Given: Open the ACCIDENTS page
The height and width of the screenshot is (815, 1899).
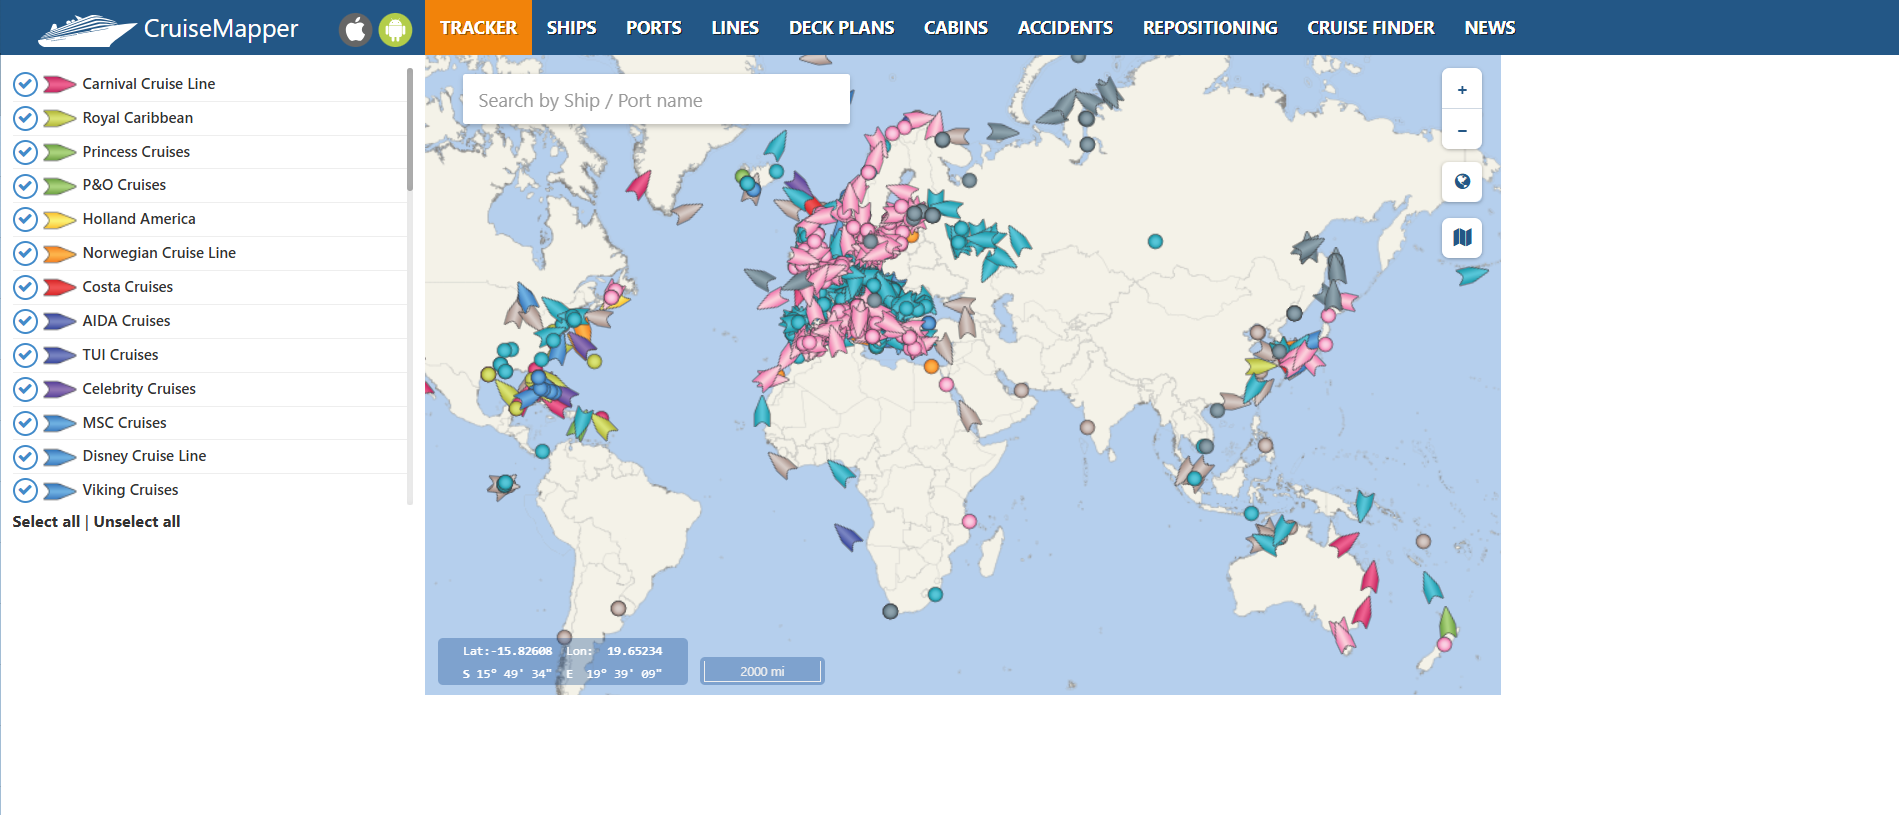Looking at the screenshot, I should pyautogui.click(x=1065, y=28).
